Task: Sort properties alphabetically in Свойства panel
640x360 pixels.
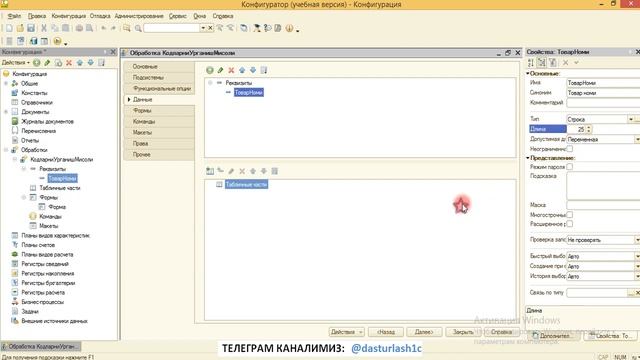Action: (x=531, y=62)
